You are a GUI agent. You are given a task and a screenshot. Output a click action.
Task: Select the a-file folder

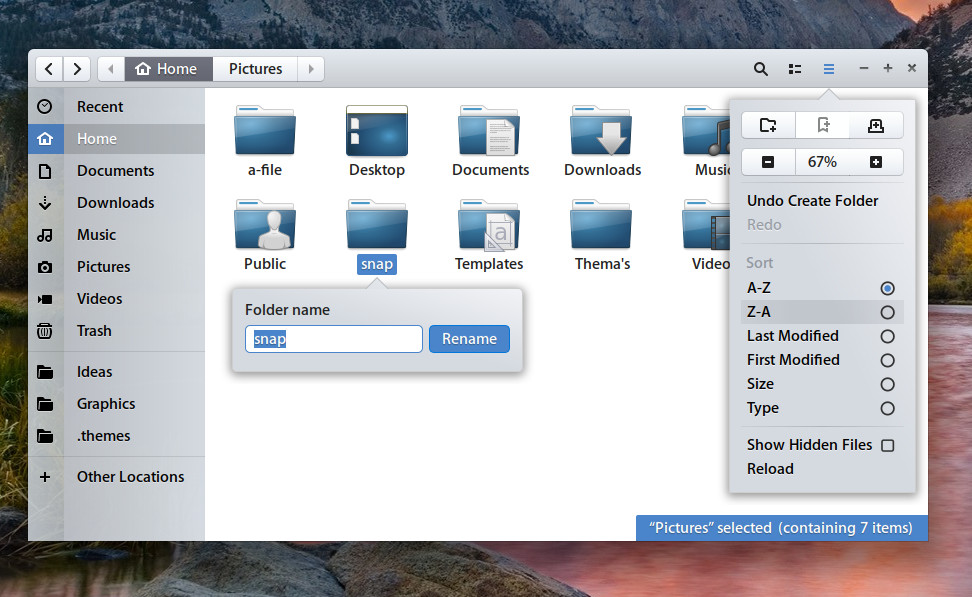tap(265, 131)
